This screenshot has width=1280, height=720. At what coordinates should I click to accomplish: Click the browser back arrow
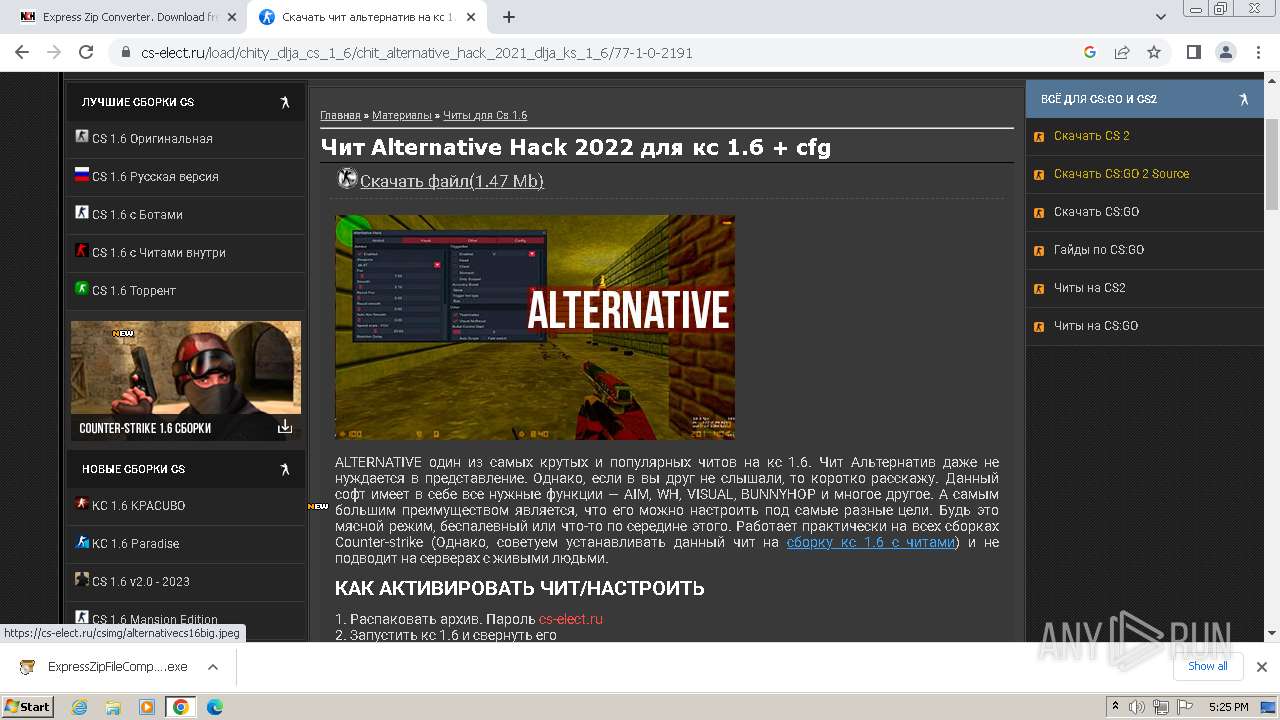(x=21, y=52)
